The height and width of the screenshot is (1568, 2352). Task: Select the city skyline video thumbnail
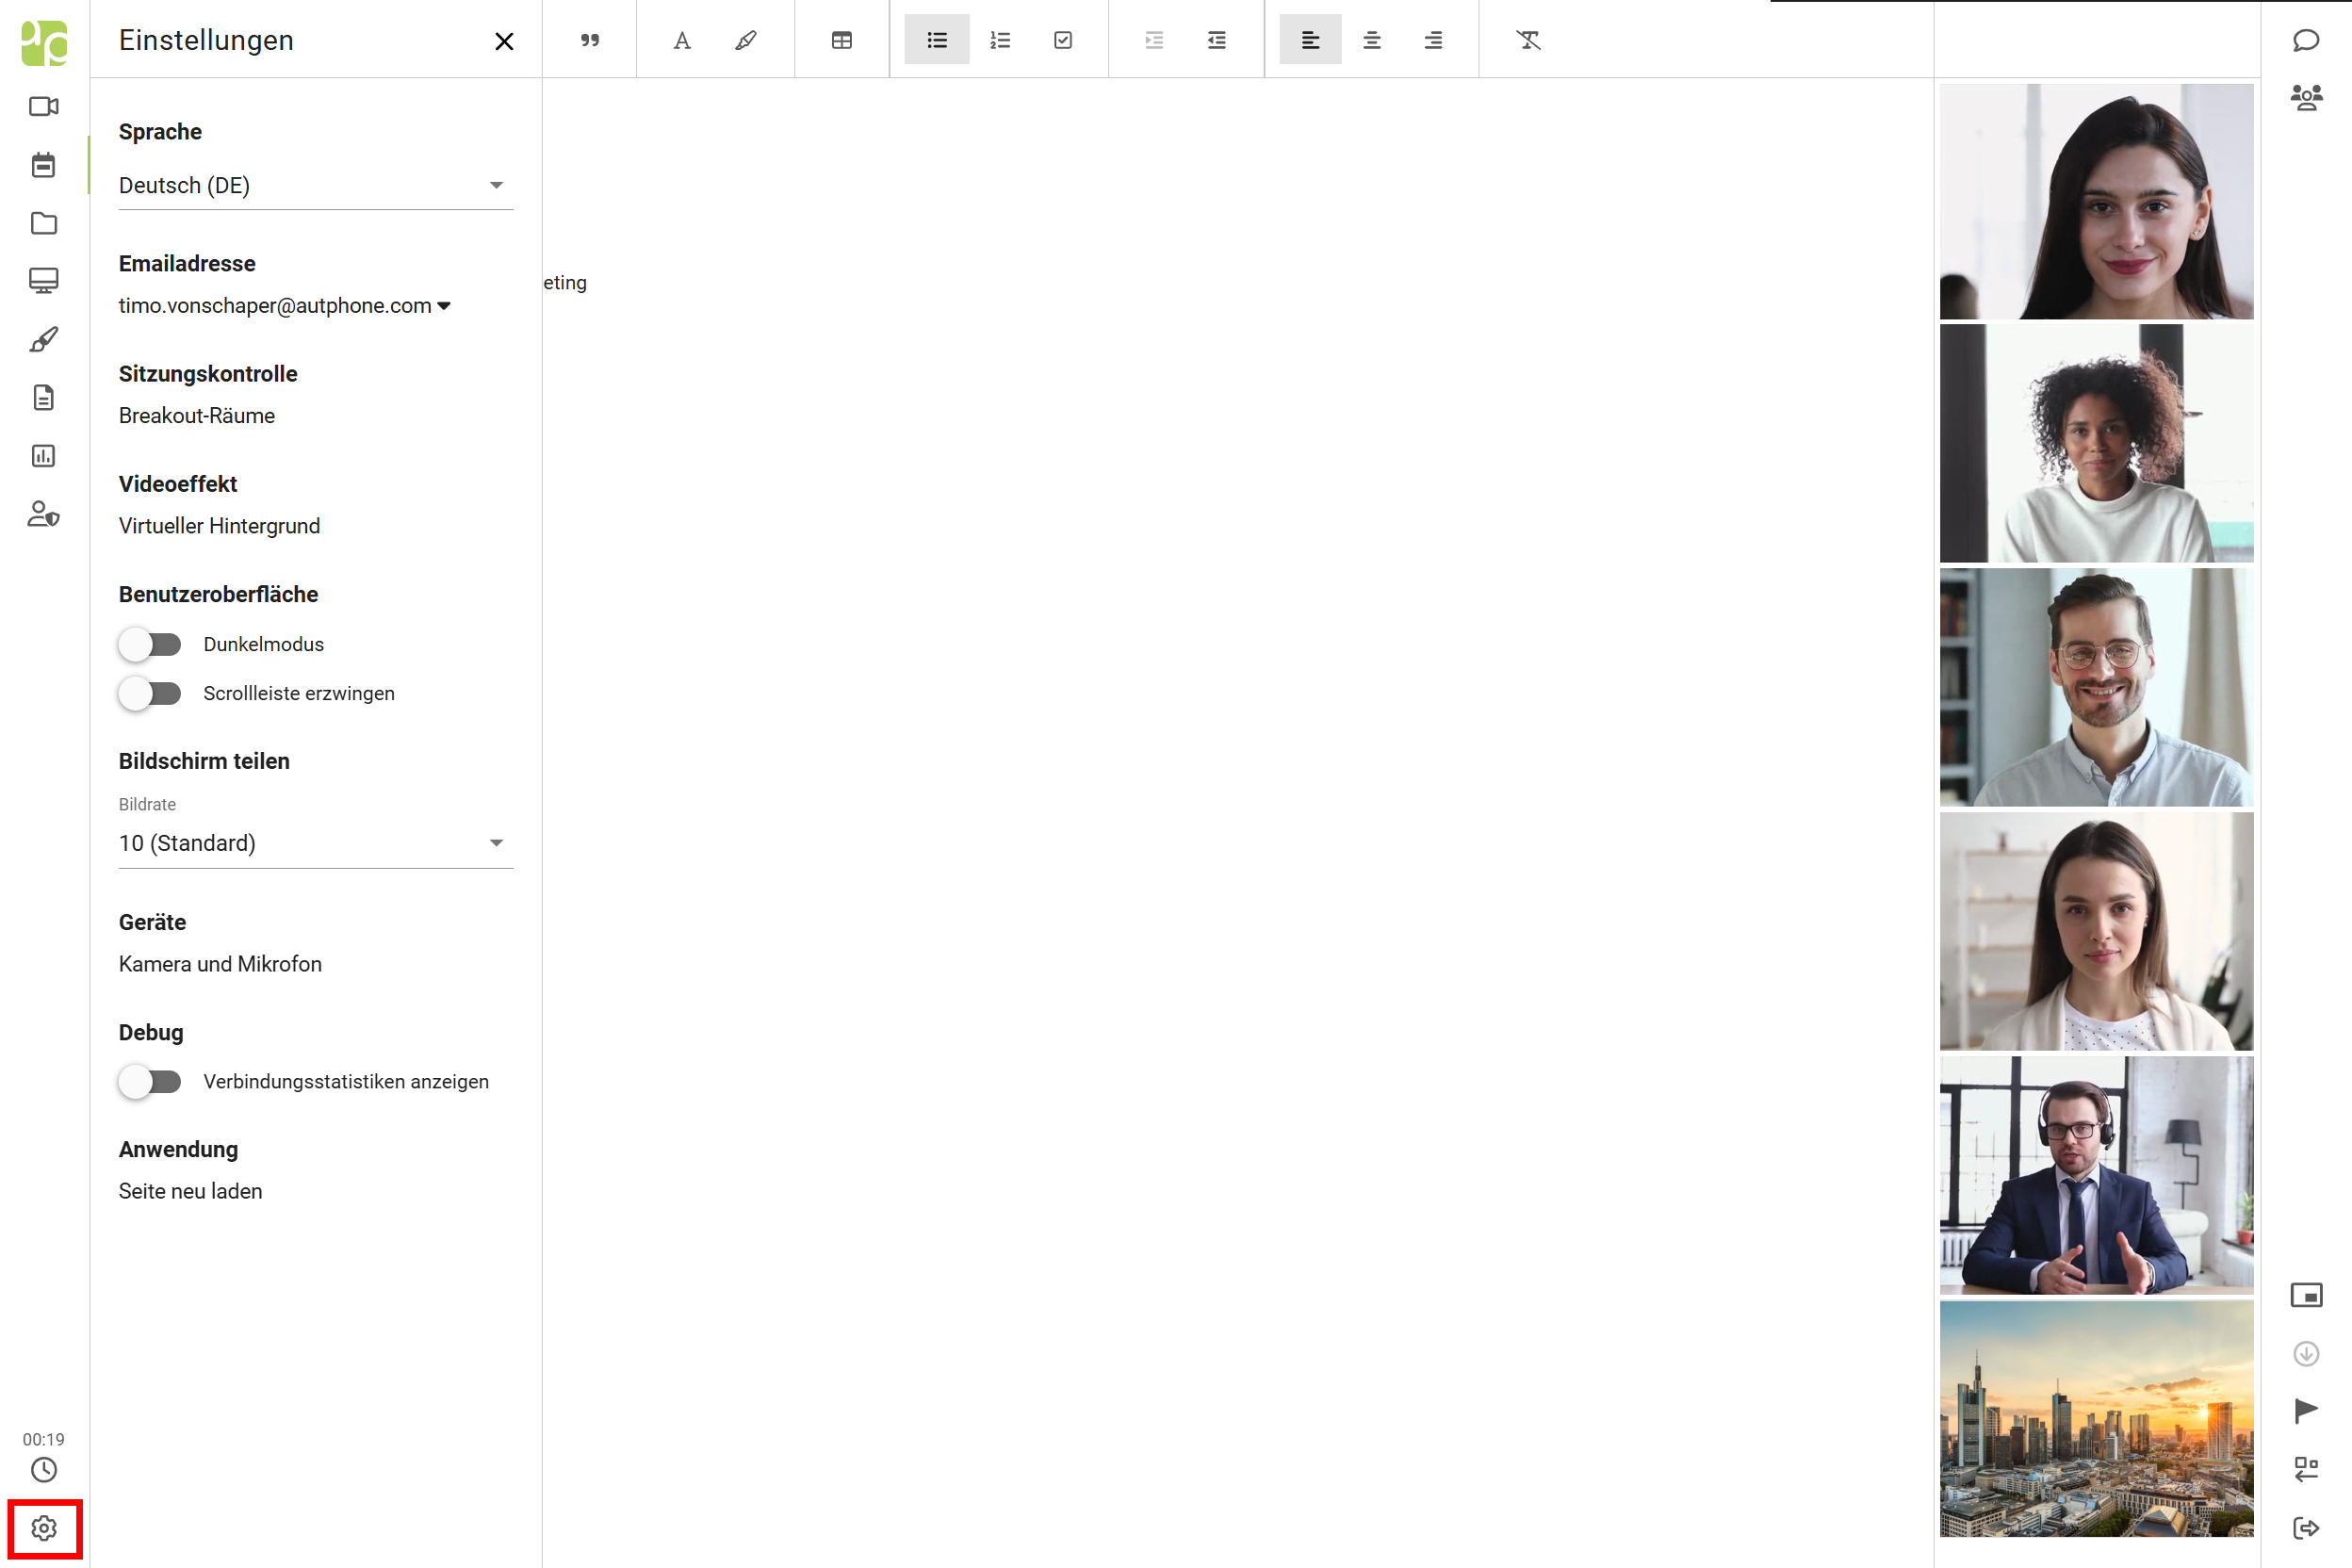pyautogui.click(x=2096, y=1418)
